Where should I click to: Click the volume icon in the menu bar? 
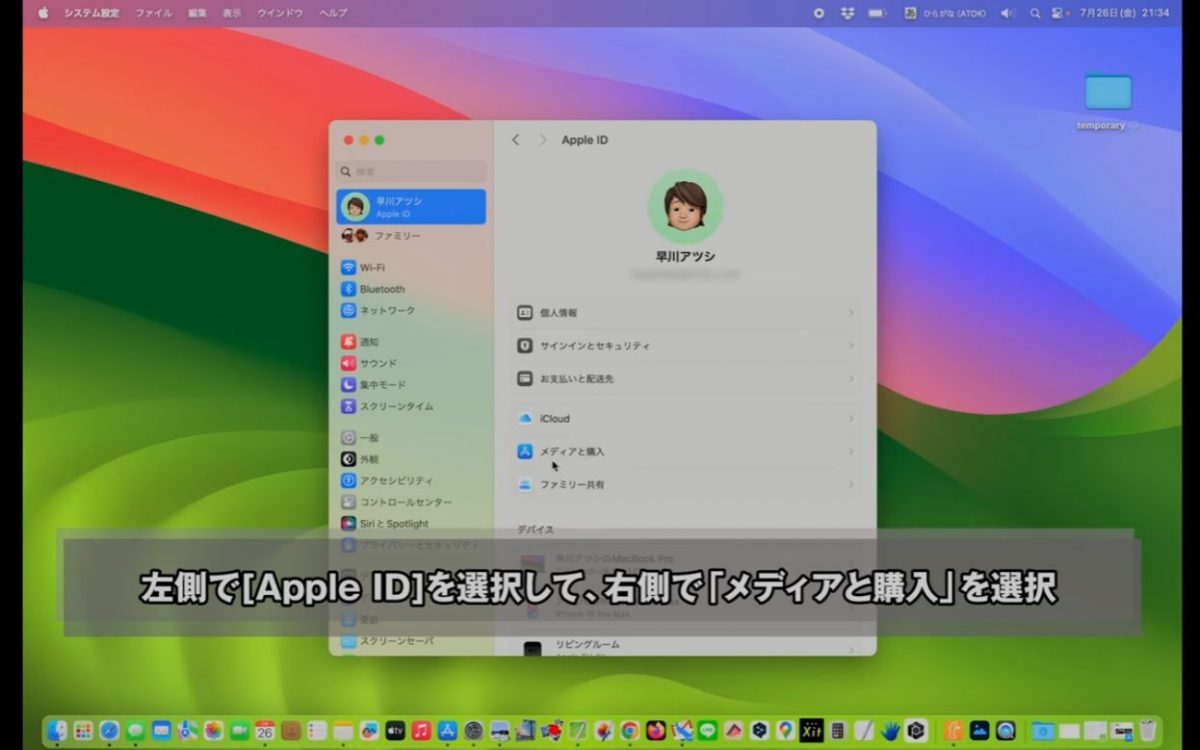pos(1007,13)
